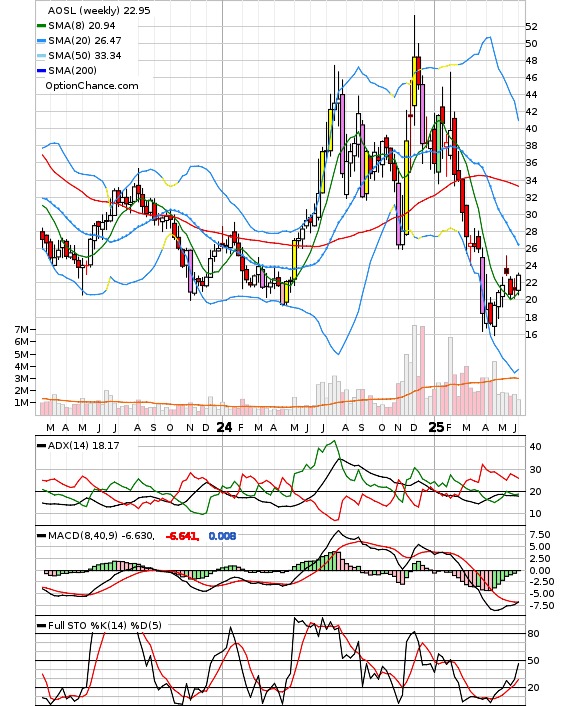The image size is (566, 706).
Task: Click the blue SMA(20) legend swatch
Action: pyautogui.click(x=41, y=41)
